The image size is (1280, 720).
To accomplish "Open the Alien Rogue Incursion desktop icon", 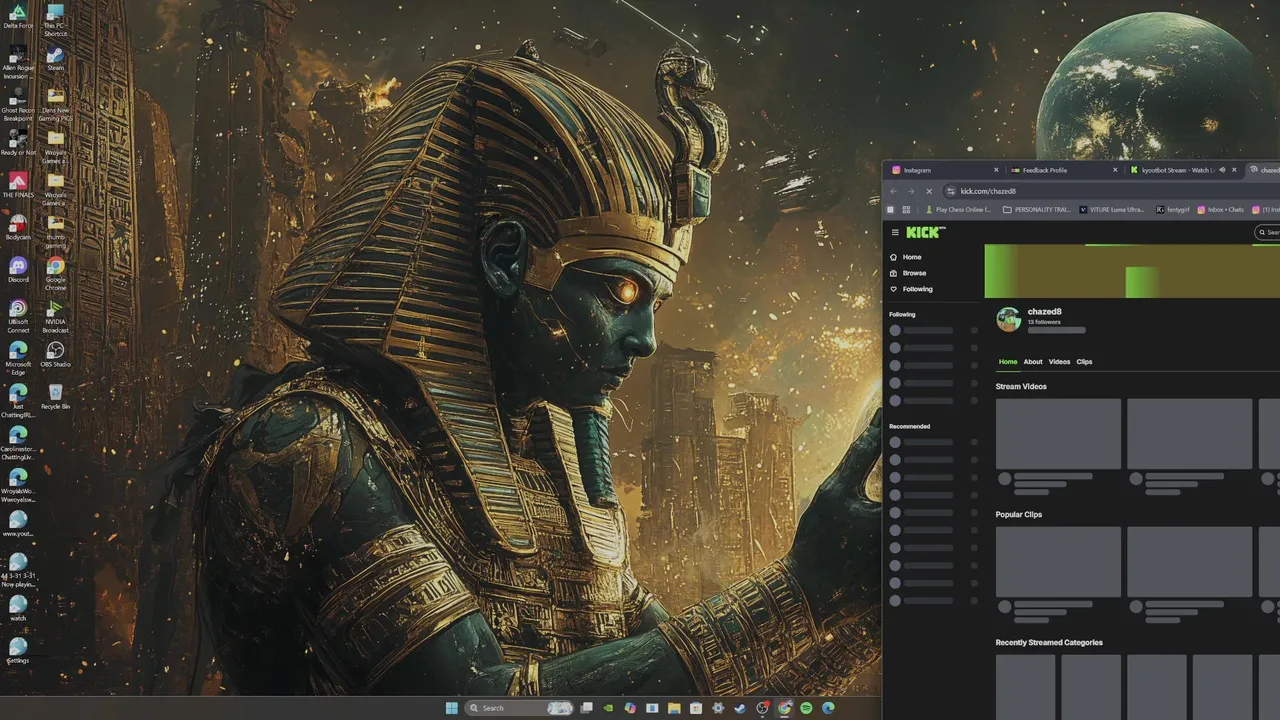I will click(x=17, y=63).
